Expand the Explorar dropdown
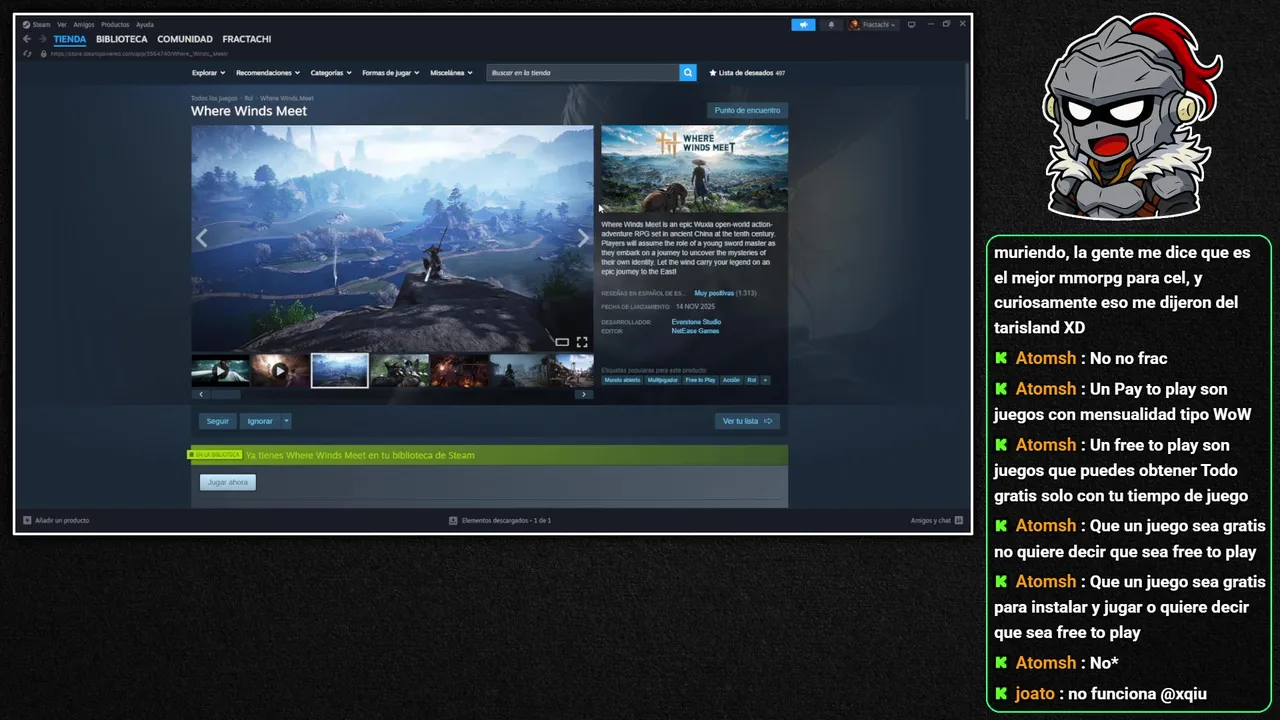Screen dimensions: 1280x720 click(x=208, y=73)
